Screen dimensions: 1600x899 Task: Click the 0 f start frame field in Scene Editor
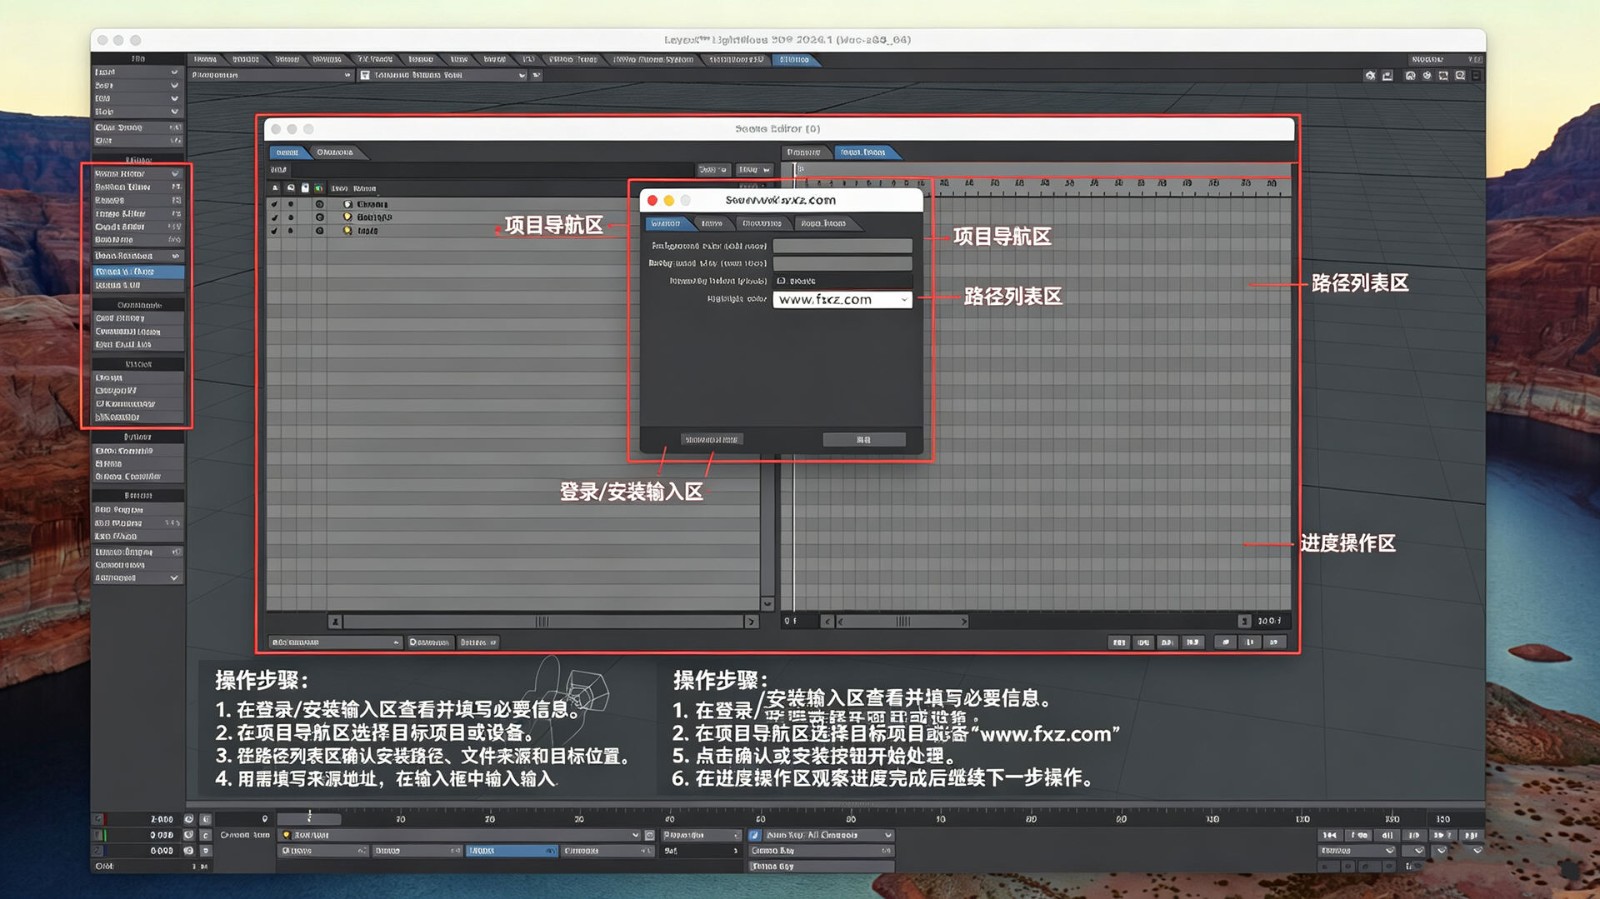(x=798, y=621)
